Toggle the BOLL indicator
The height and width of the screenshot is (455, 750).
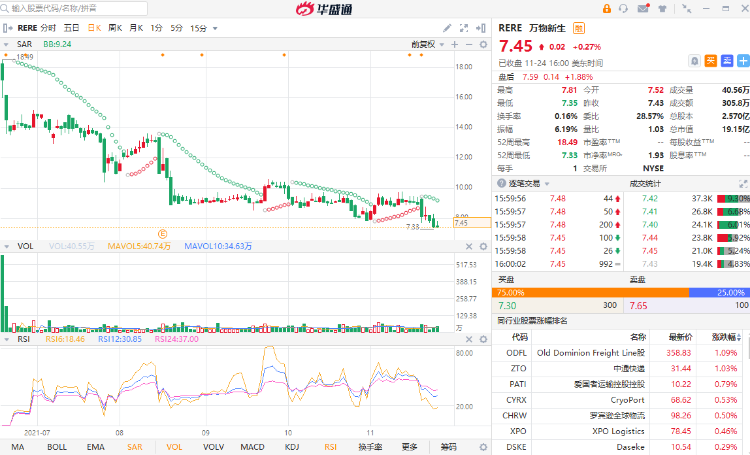[57, 447]
